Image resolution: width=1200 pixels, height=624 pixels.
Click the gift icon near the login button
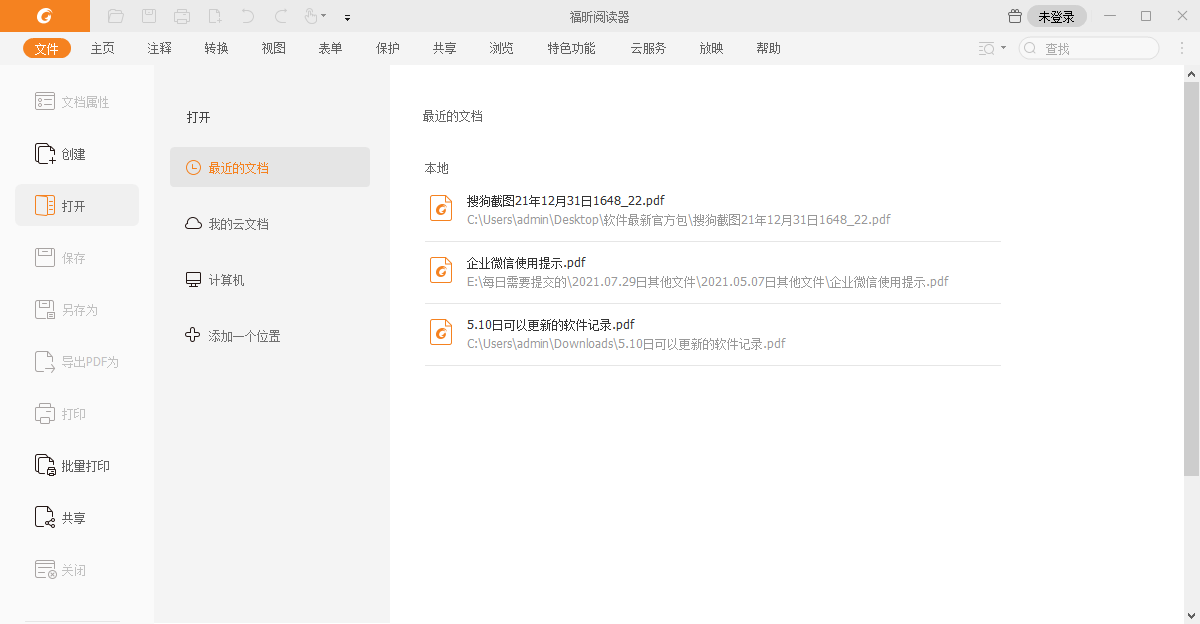tap(1014, 16)
